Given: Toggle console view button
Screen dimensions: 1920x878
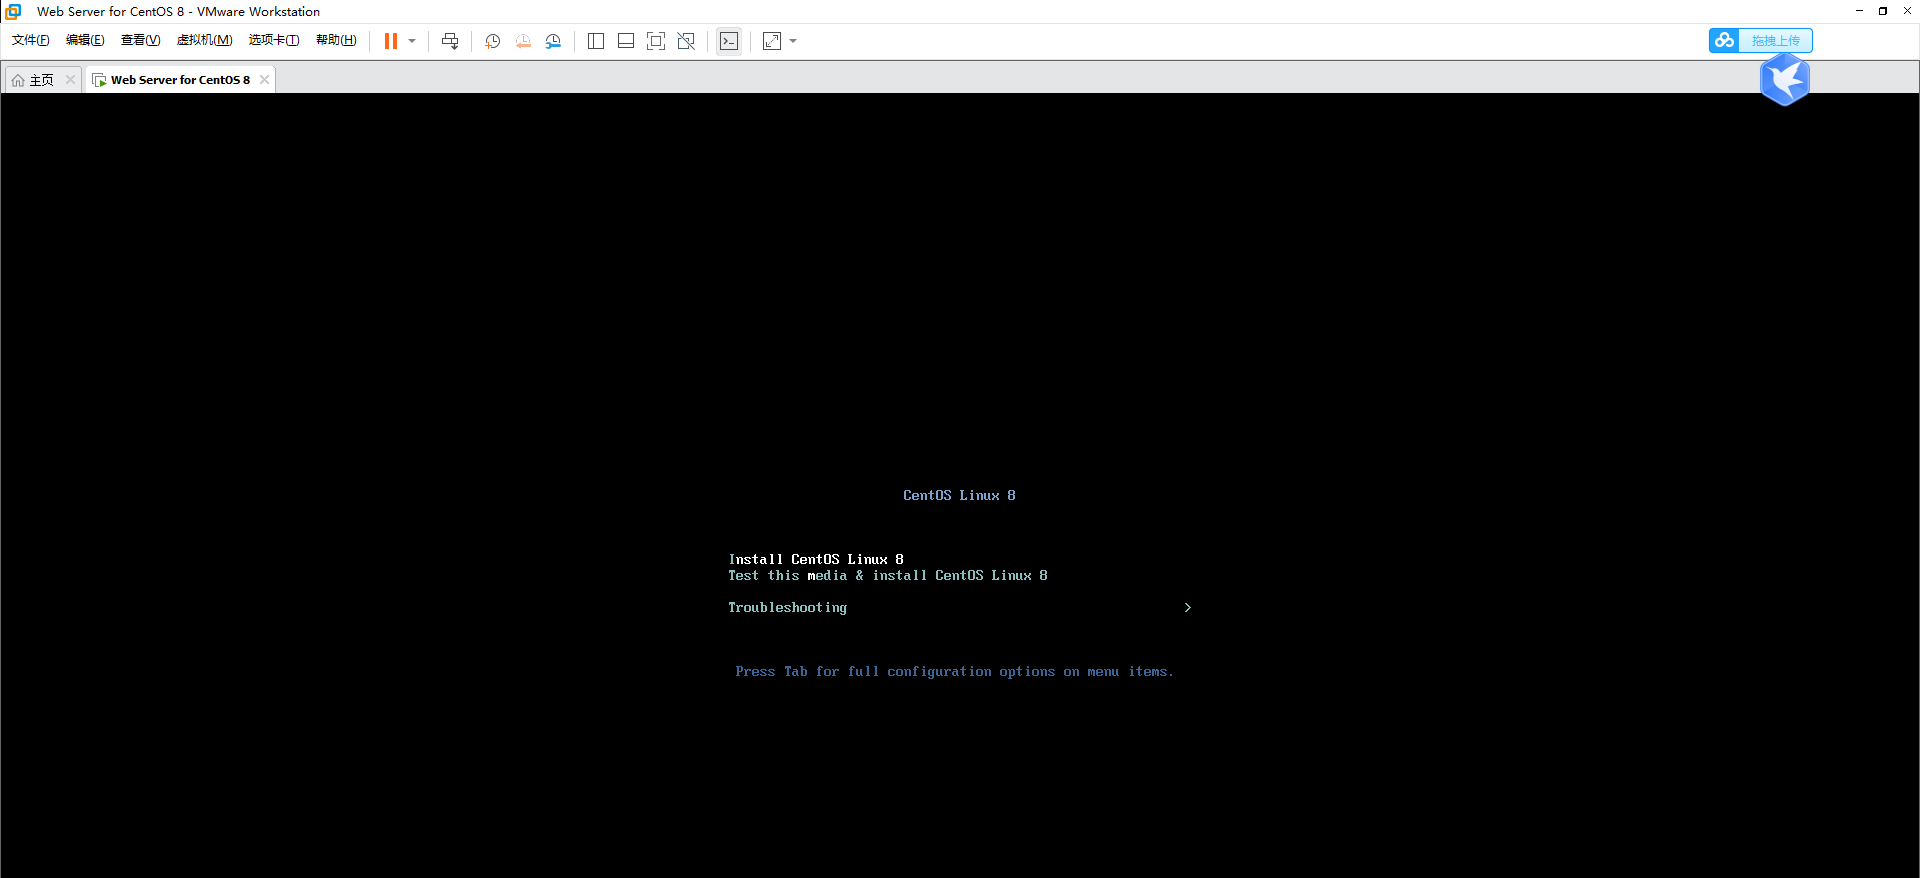Looking at the screenshot, I should point(729,41).
